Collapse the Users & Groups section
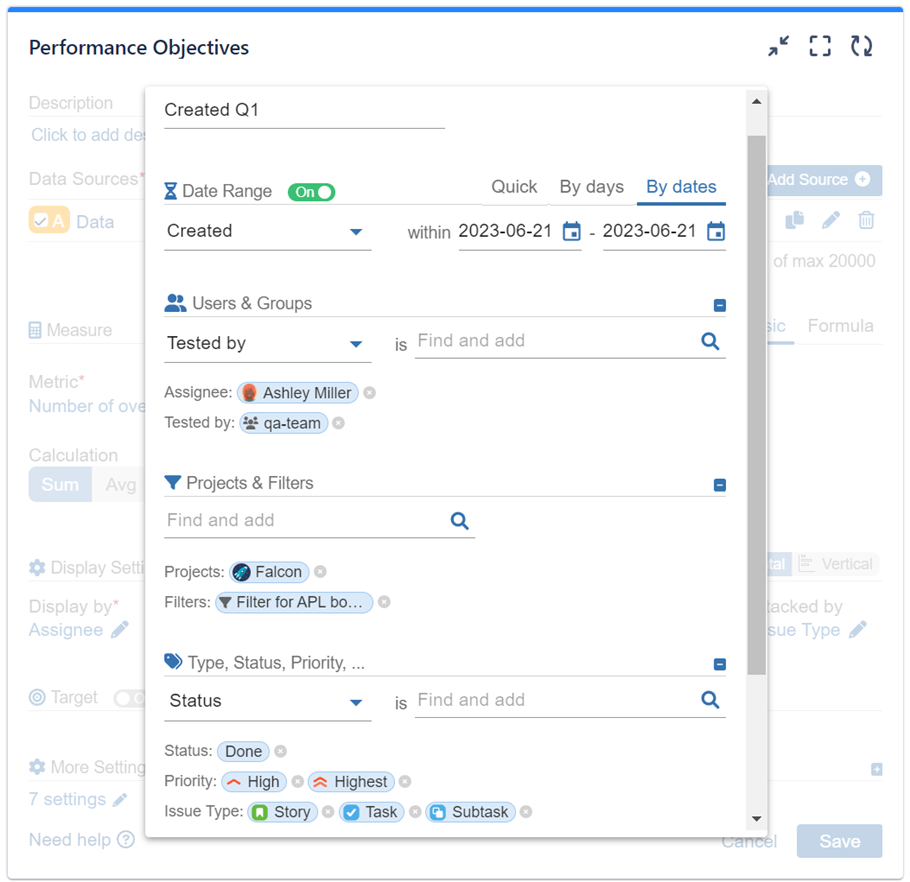This screenshot has height=882, width=910. 719,305
